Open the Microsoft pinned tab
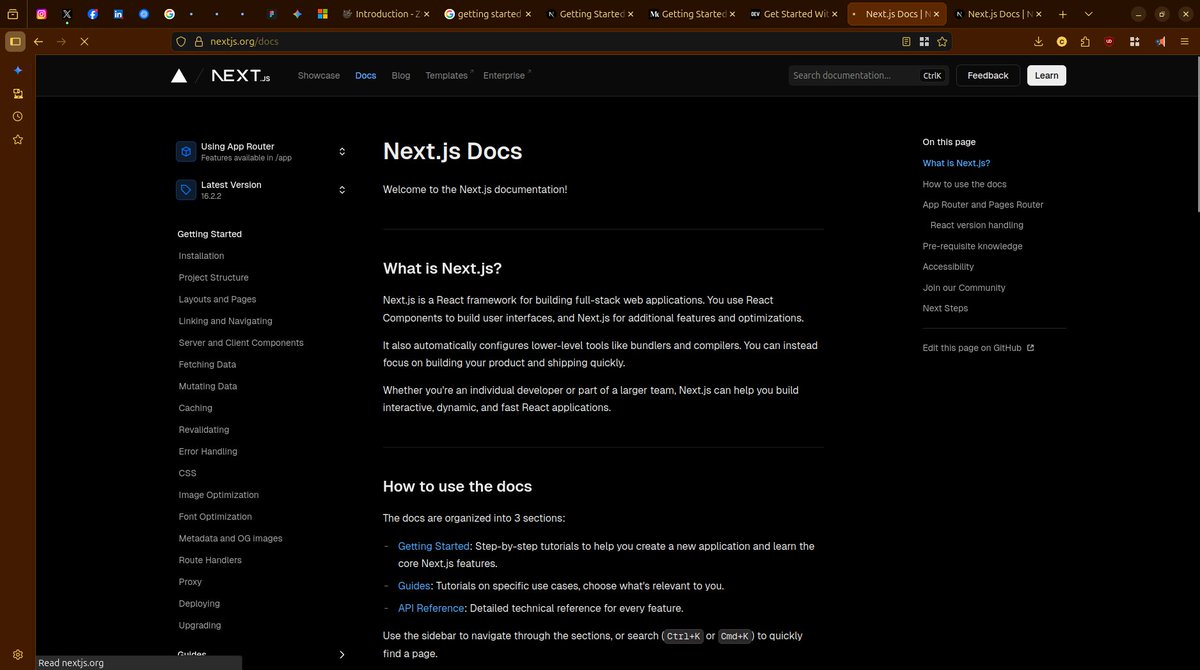The height and width of the screenshot is (670, 1200). [322, 14]
